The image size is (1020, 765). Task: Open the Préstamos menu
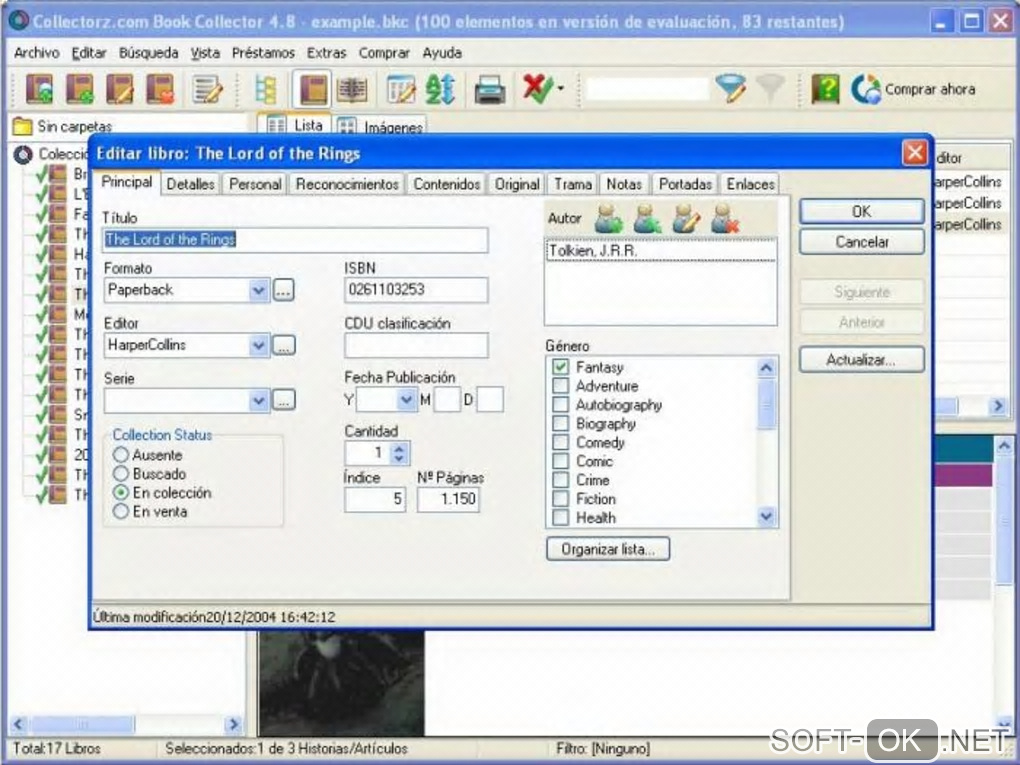pyautogui.click(x=263, y=53)
